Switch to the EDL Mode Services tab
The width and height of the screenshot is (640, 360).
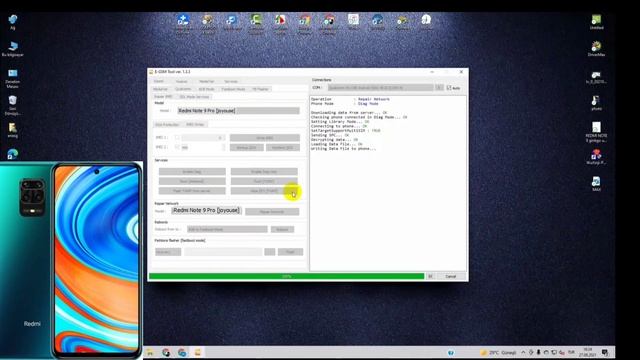point(195,97)
